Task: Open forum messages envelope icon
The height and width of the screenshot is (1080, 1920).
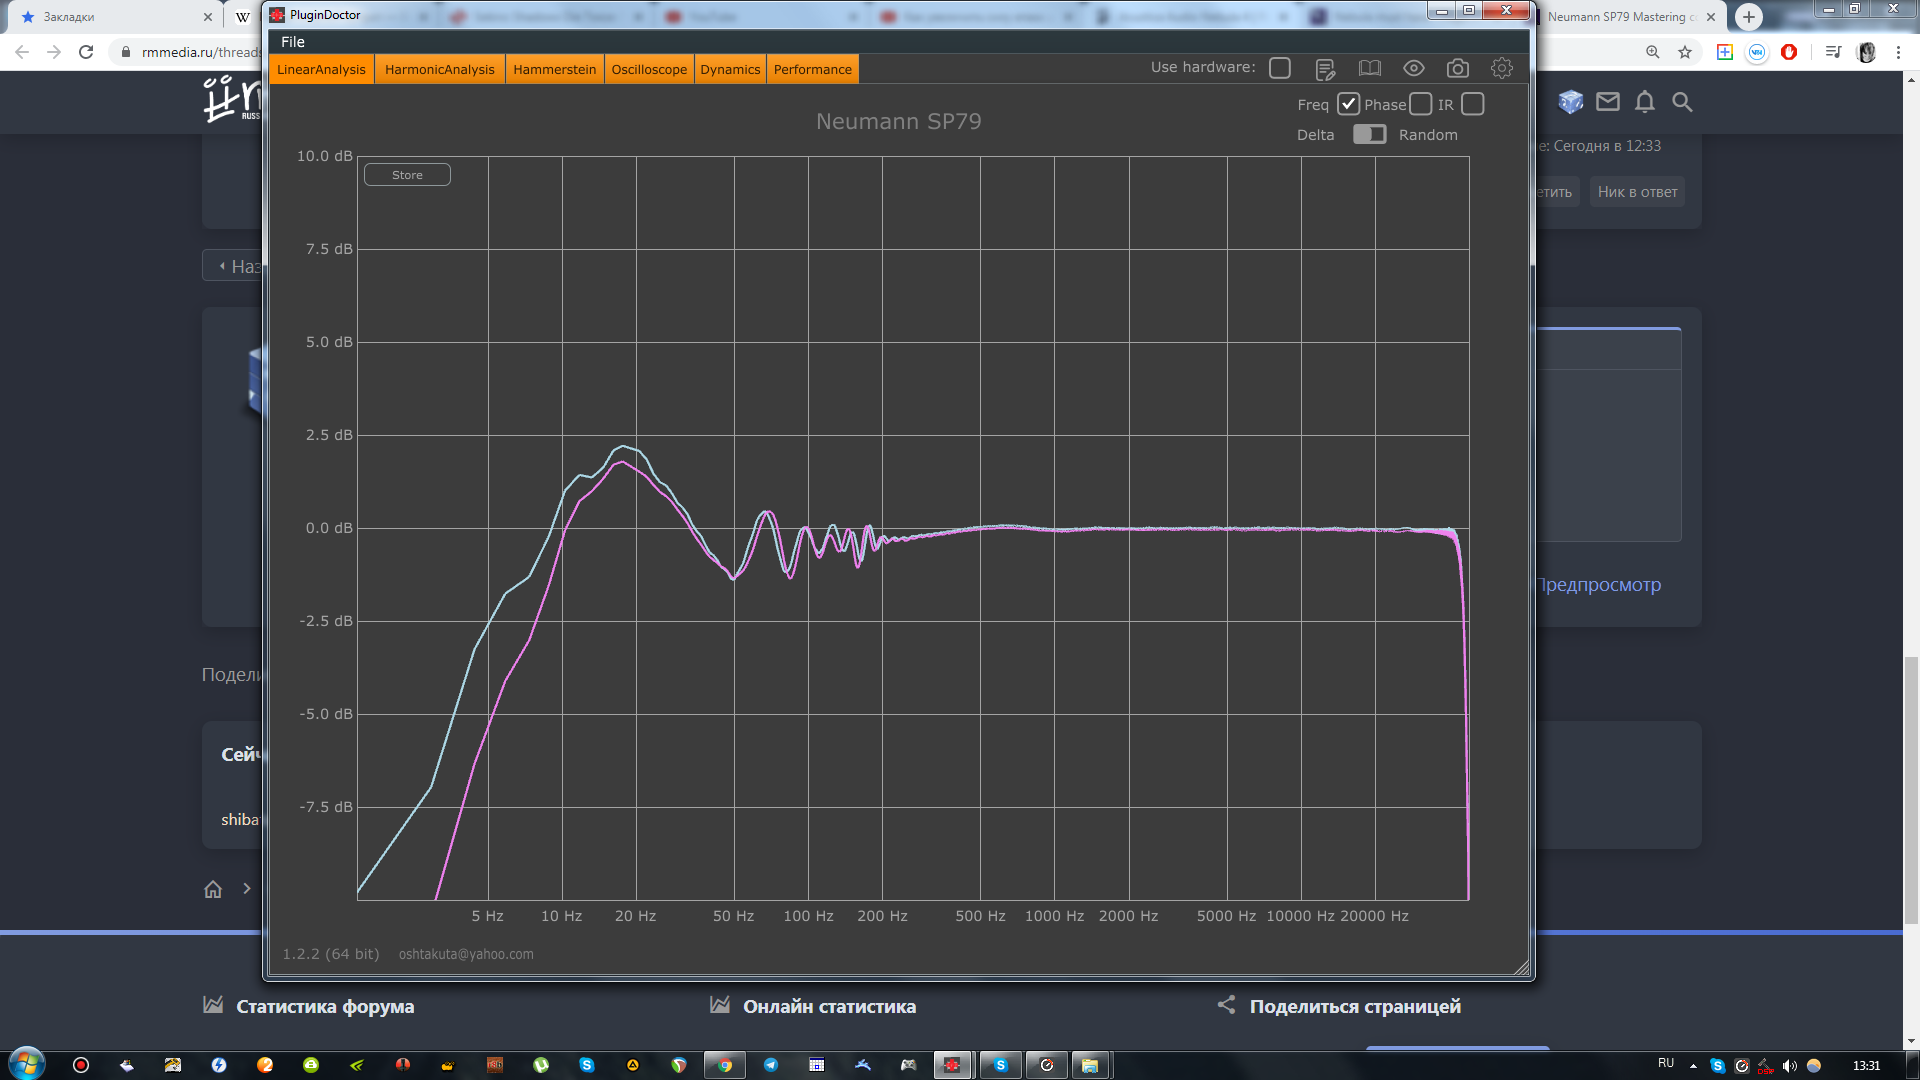Action: tap(1608, 102)
